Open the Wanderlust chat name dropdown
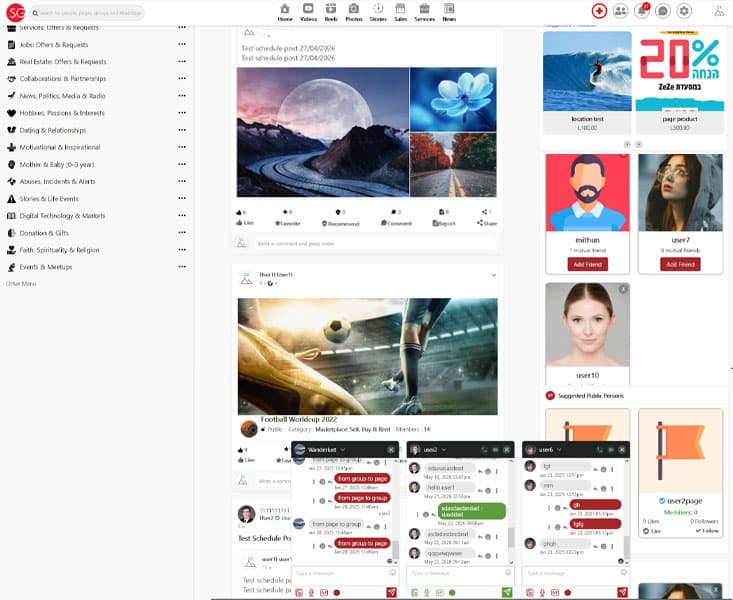The image size is (733, 600). click(343, 450)
